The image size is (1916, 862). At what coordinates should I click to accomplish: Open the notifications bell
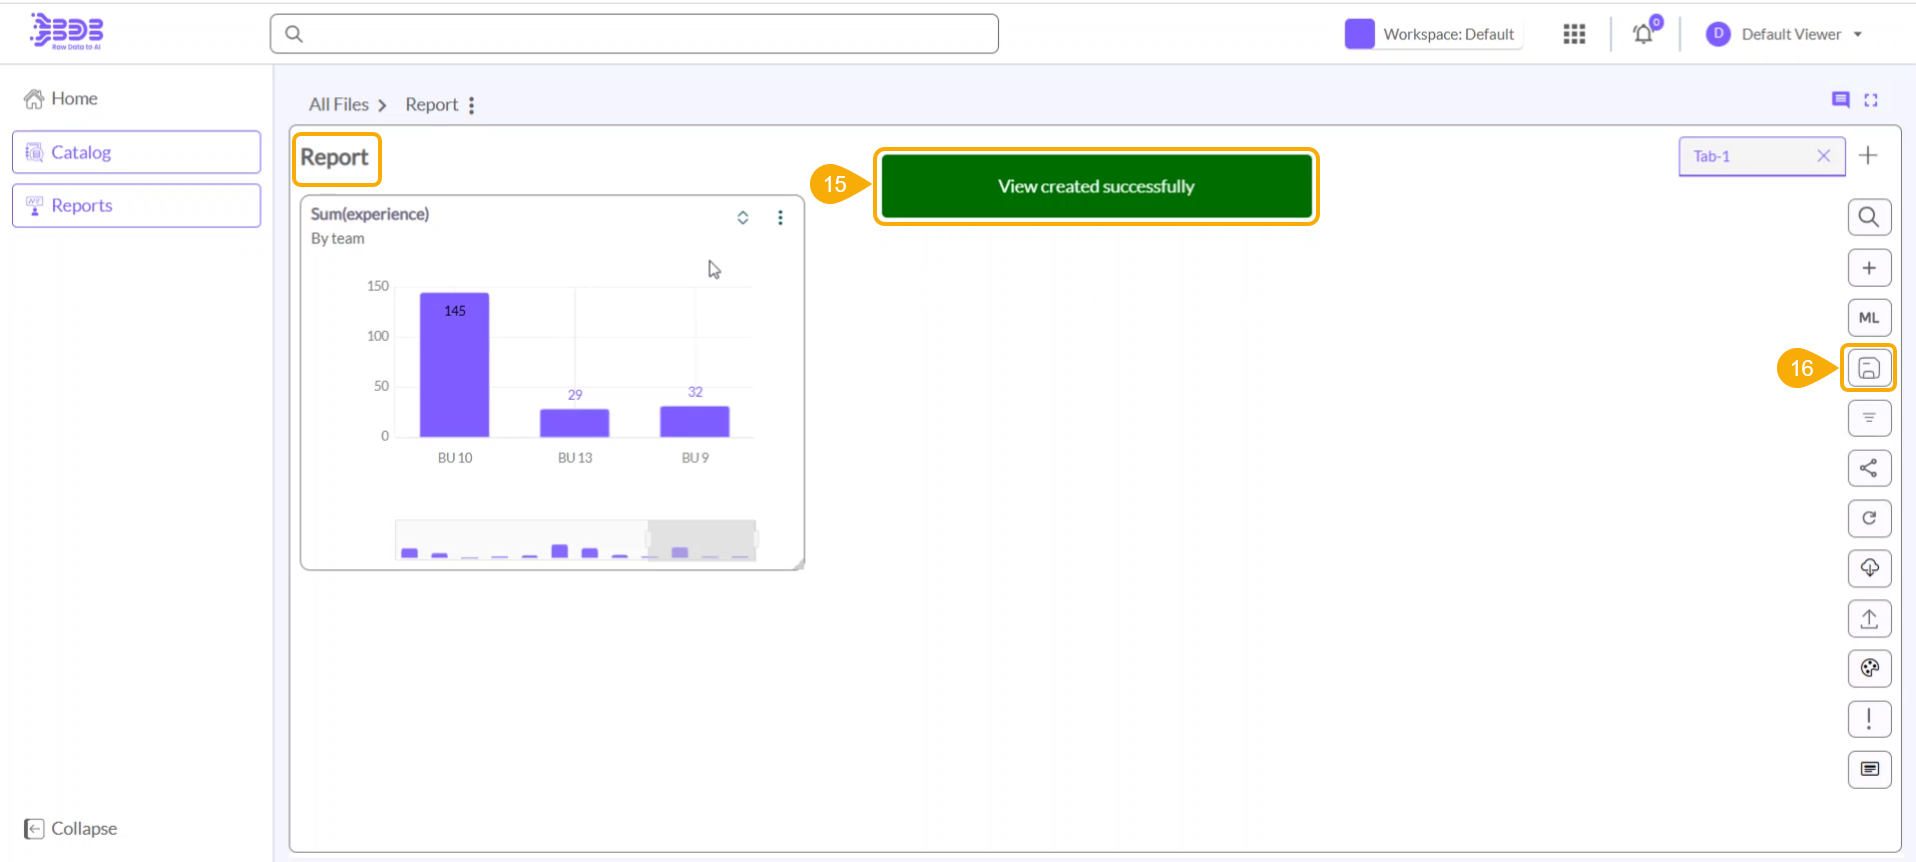pos(1643,34)
